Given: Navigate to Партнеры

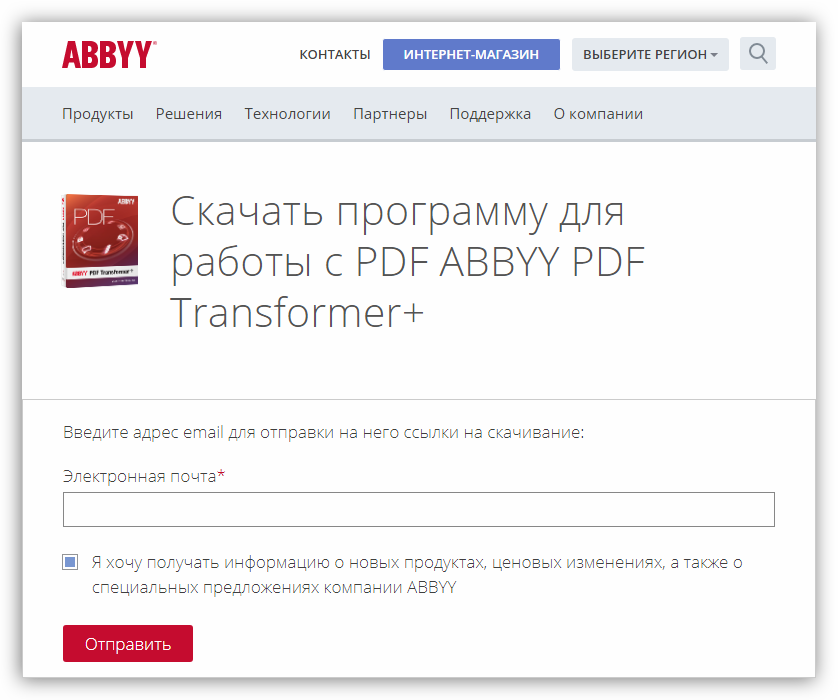Looking at the screenshot, I should click(390, 114).
